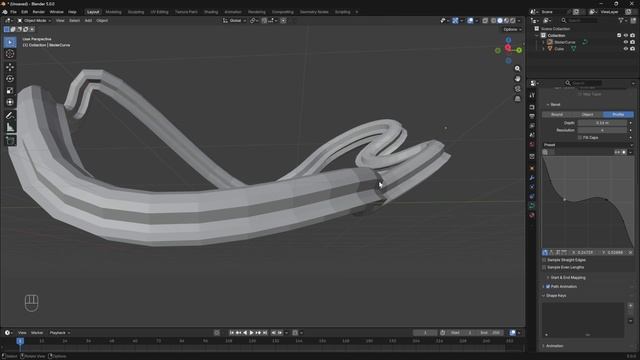
Task: Open the Scene properties tab
Action: point(532,135)
